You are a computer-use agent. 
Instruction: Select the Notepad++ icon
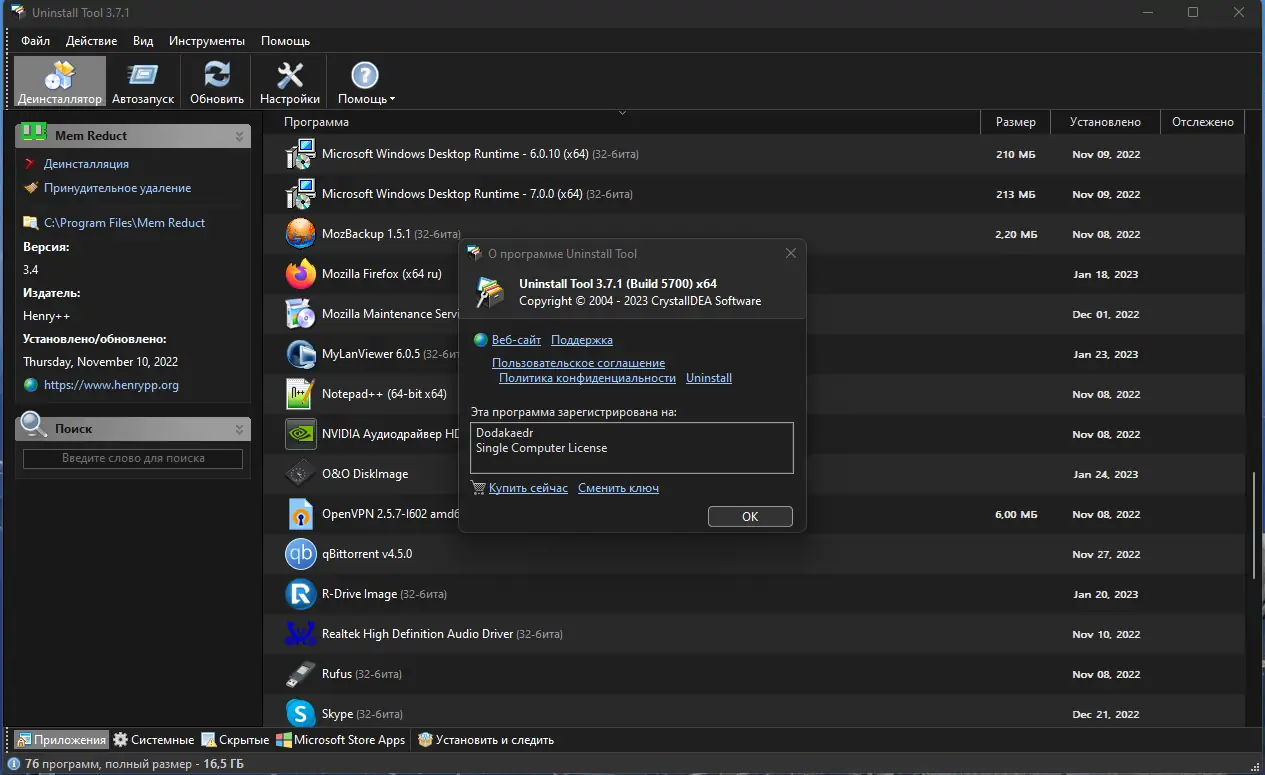(301, 394)
